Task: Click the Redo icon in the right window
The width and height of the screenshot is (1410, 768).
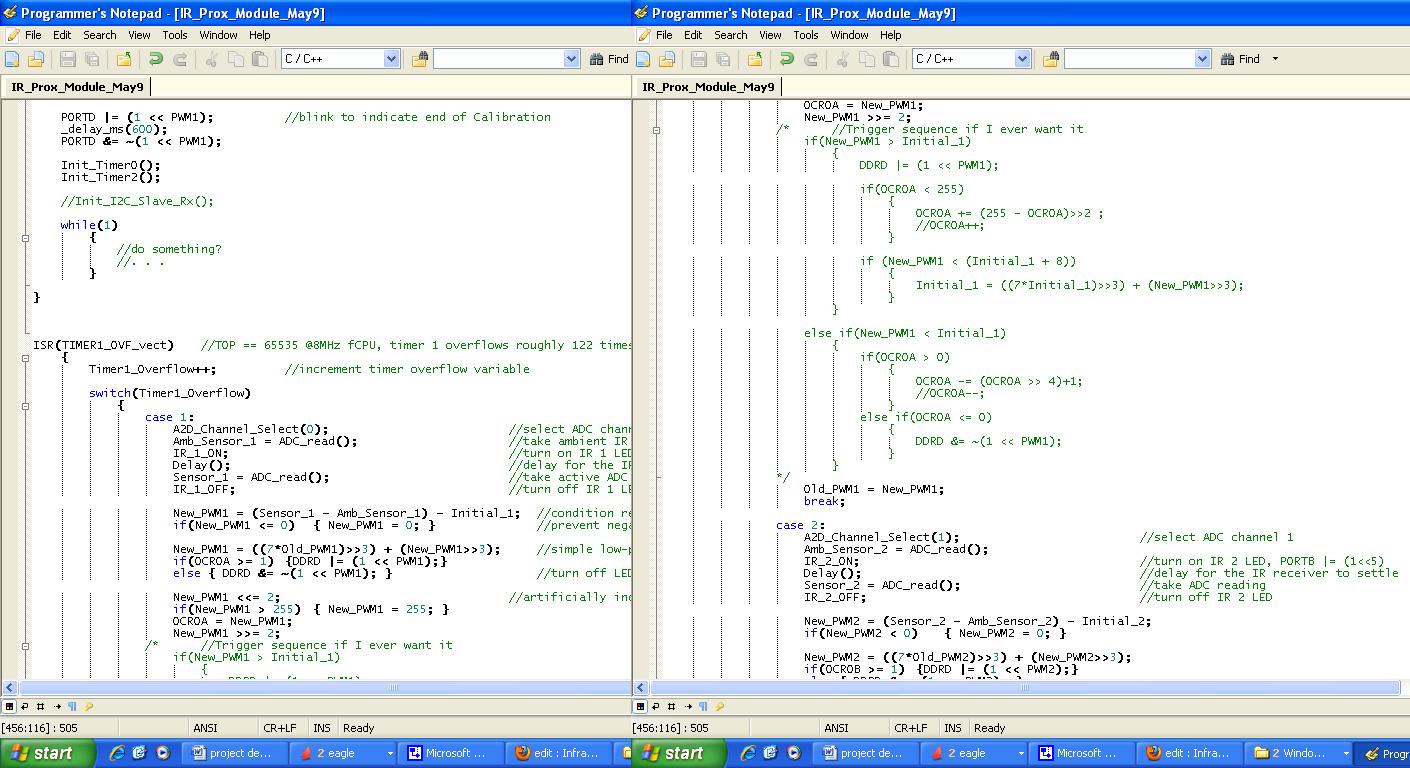Action: (809, 58)
